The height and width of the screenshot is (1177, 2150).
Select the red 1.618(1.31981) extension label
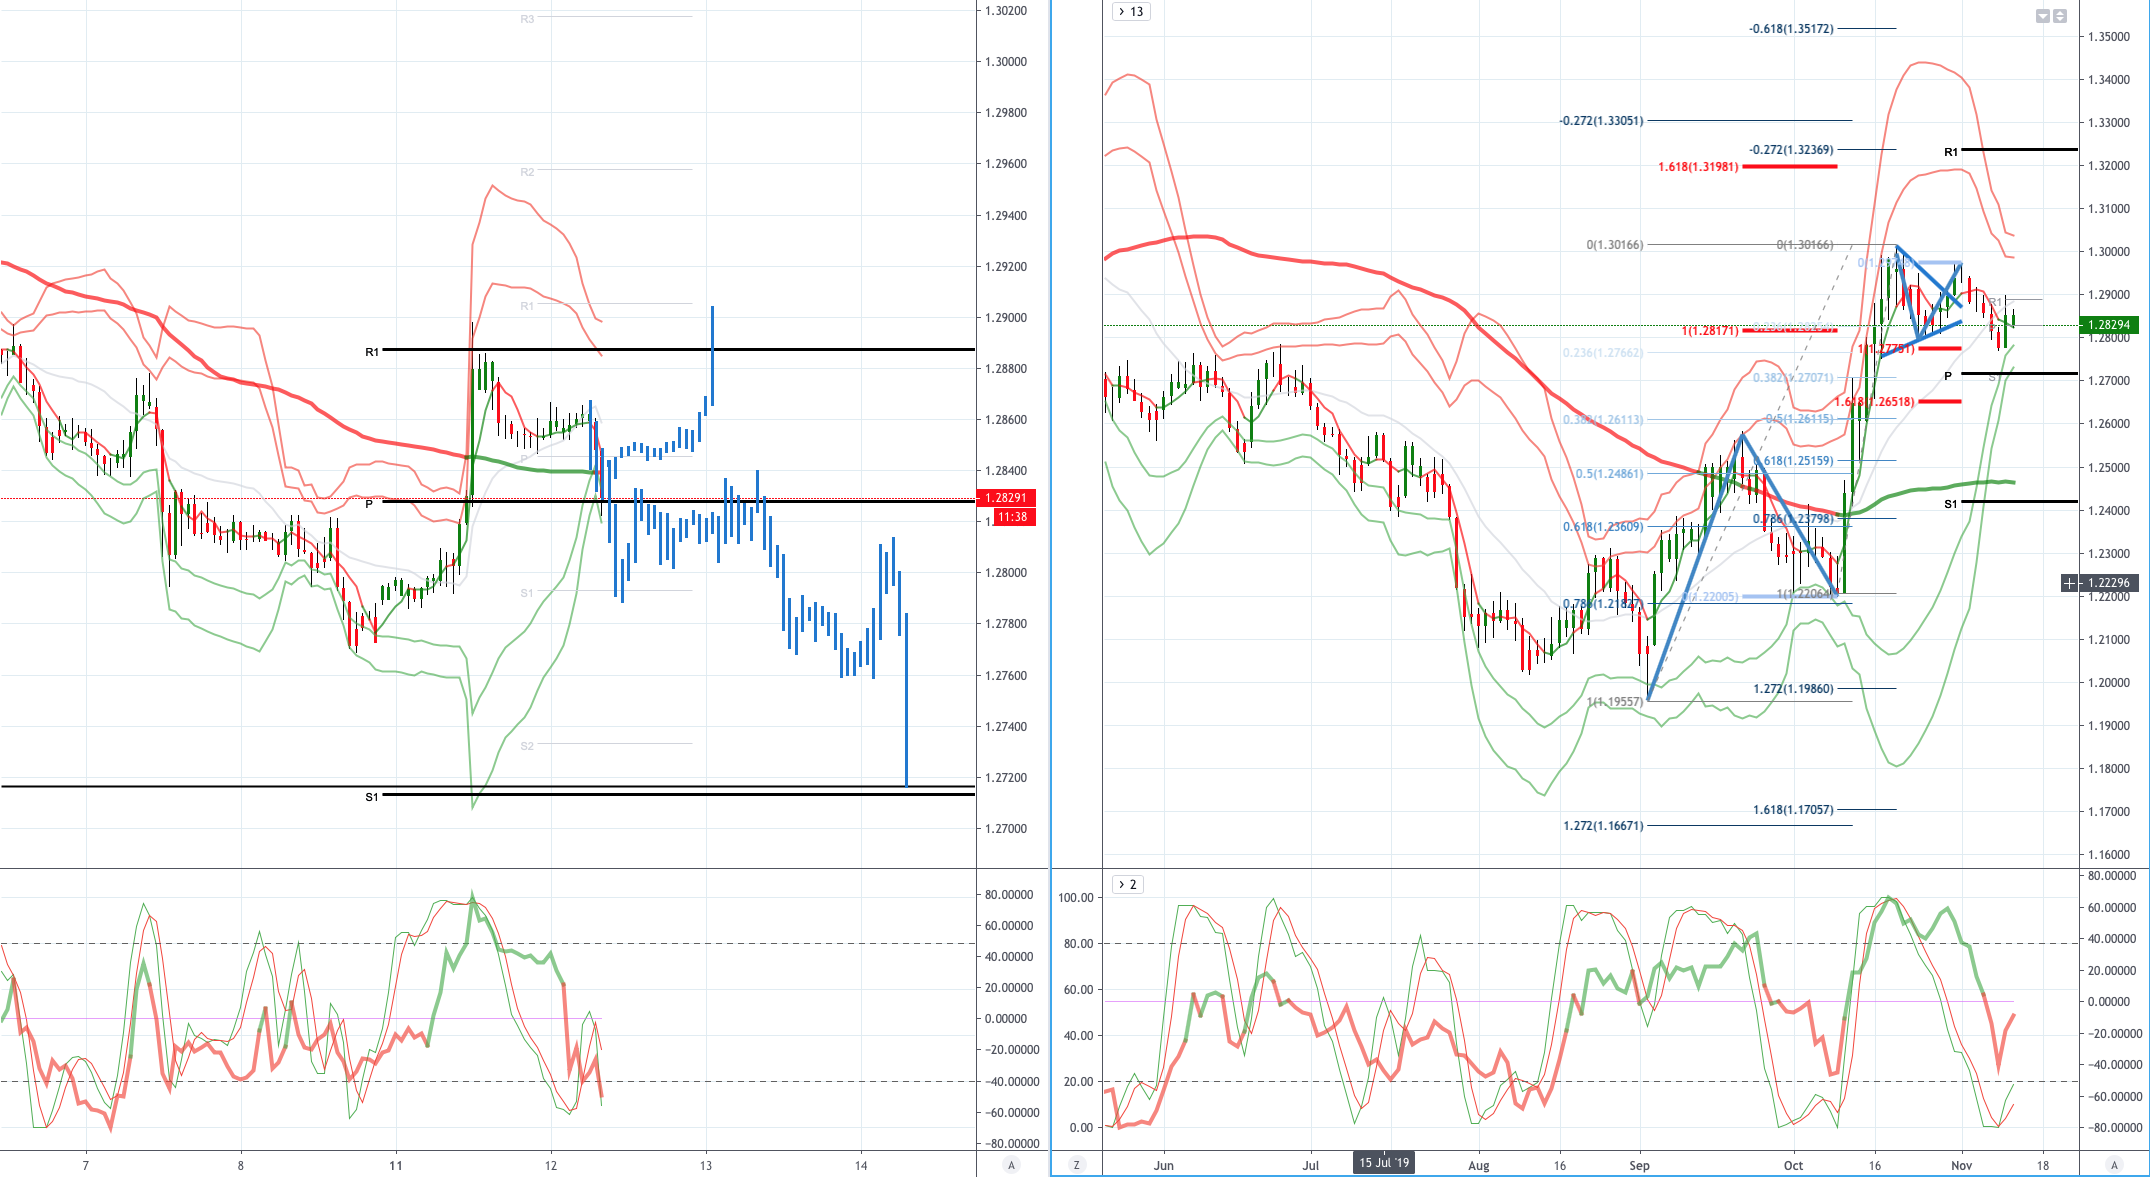click(x=1698, y=167)
